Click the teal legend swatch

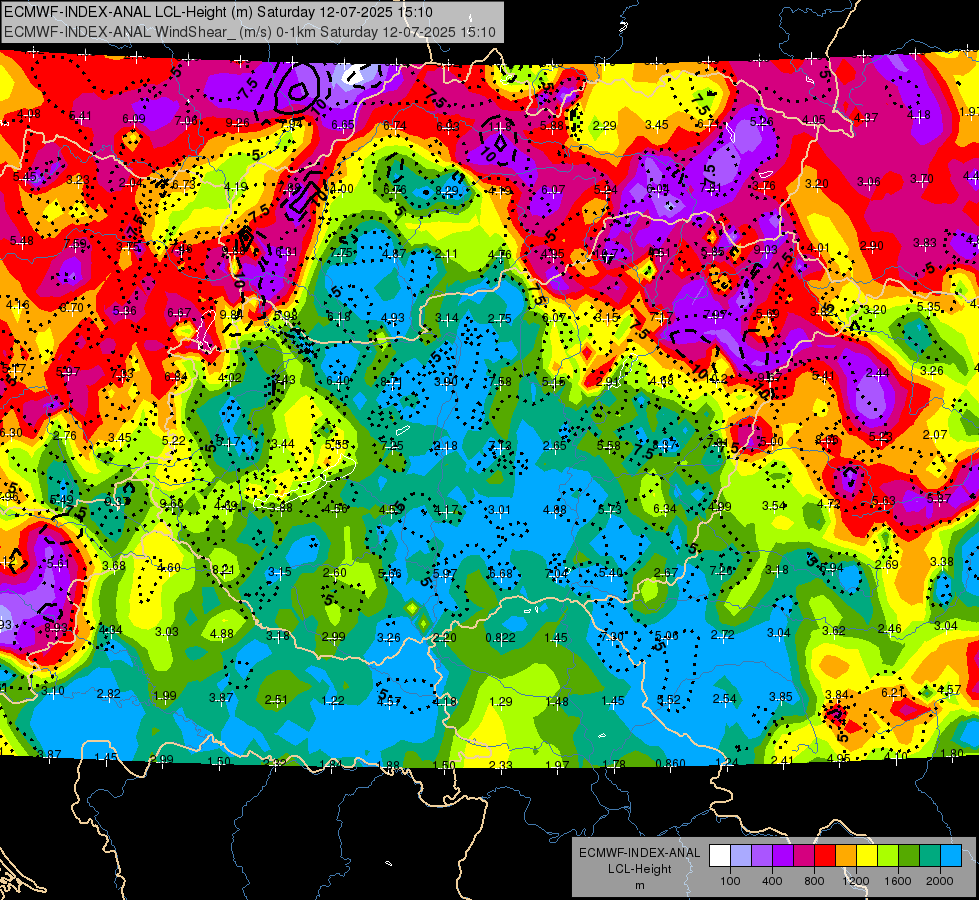(x=930, y=856)
